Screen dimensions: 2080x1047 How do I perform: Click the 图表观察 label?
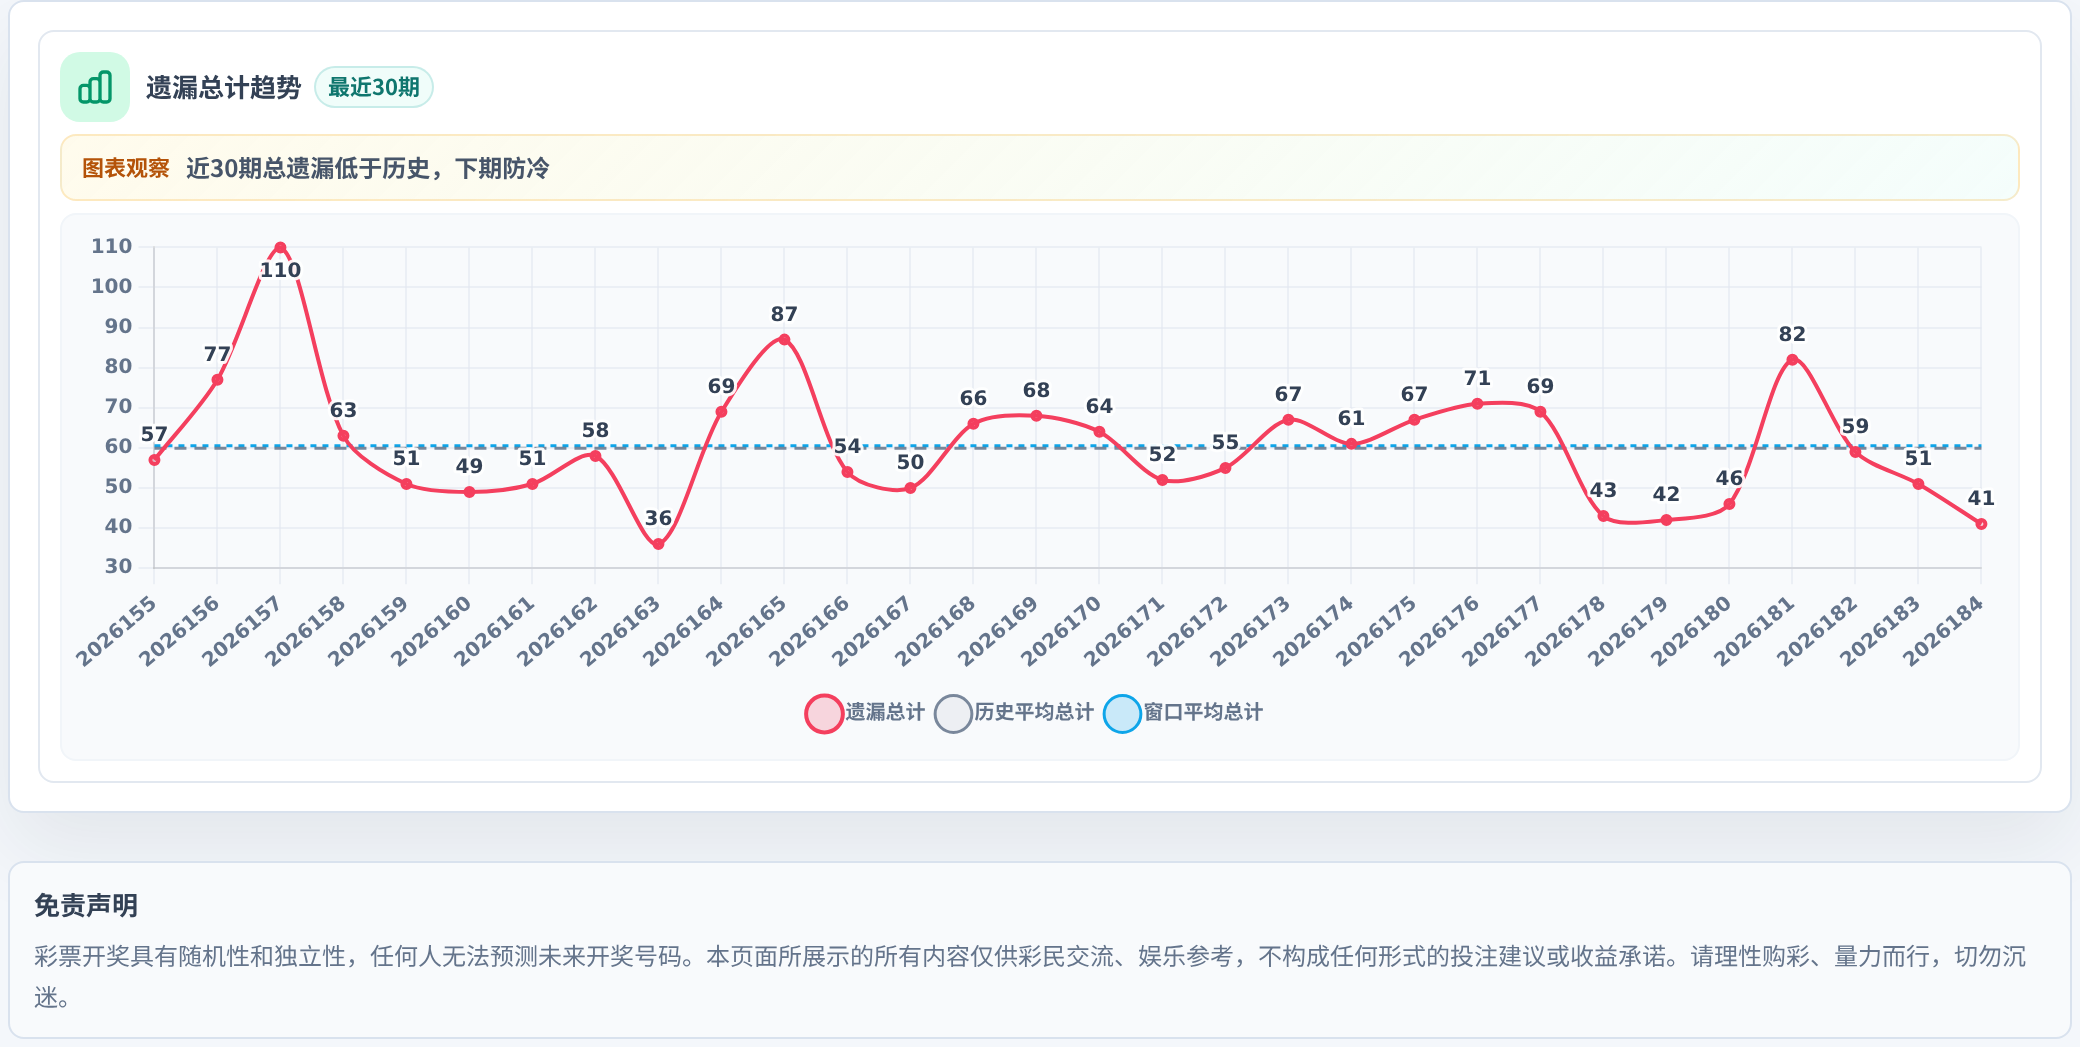(125, 168)
